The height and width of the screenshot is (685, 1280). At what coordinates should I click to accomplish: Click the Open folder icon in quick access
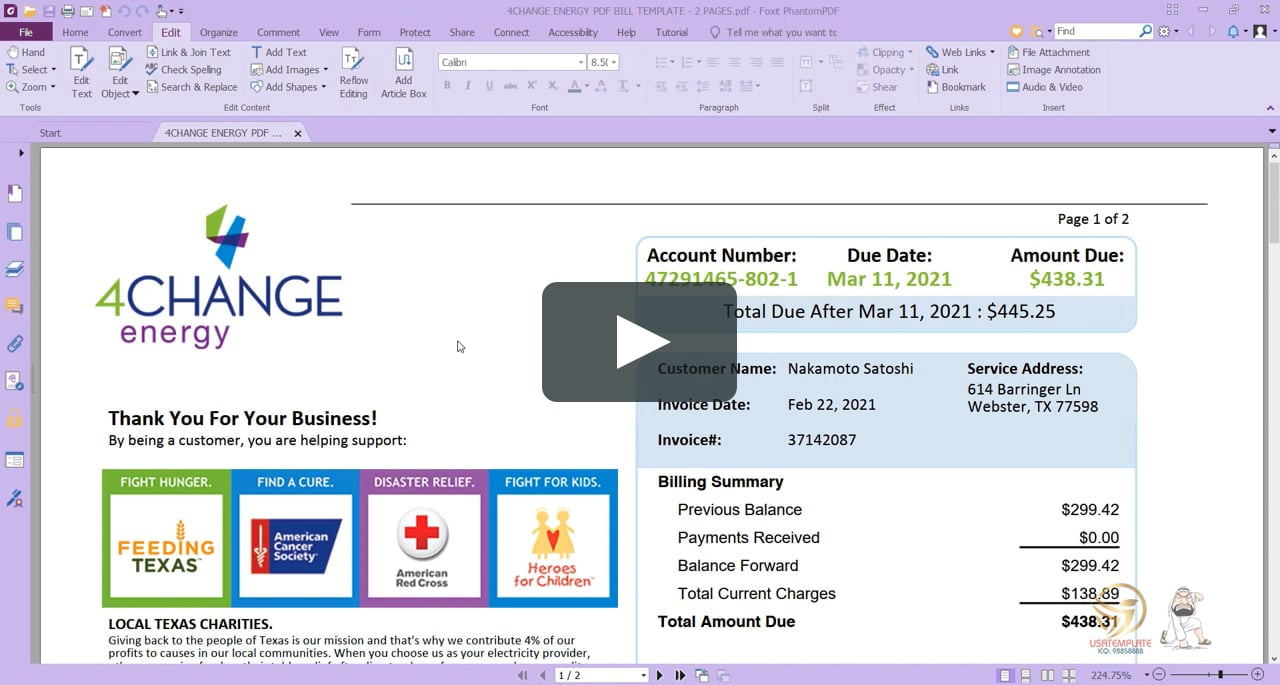30,11
